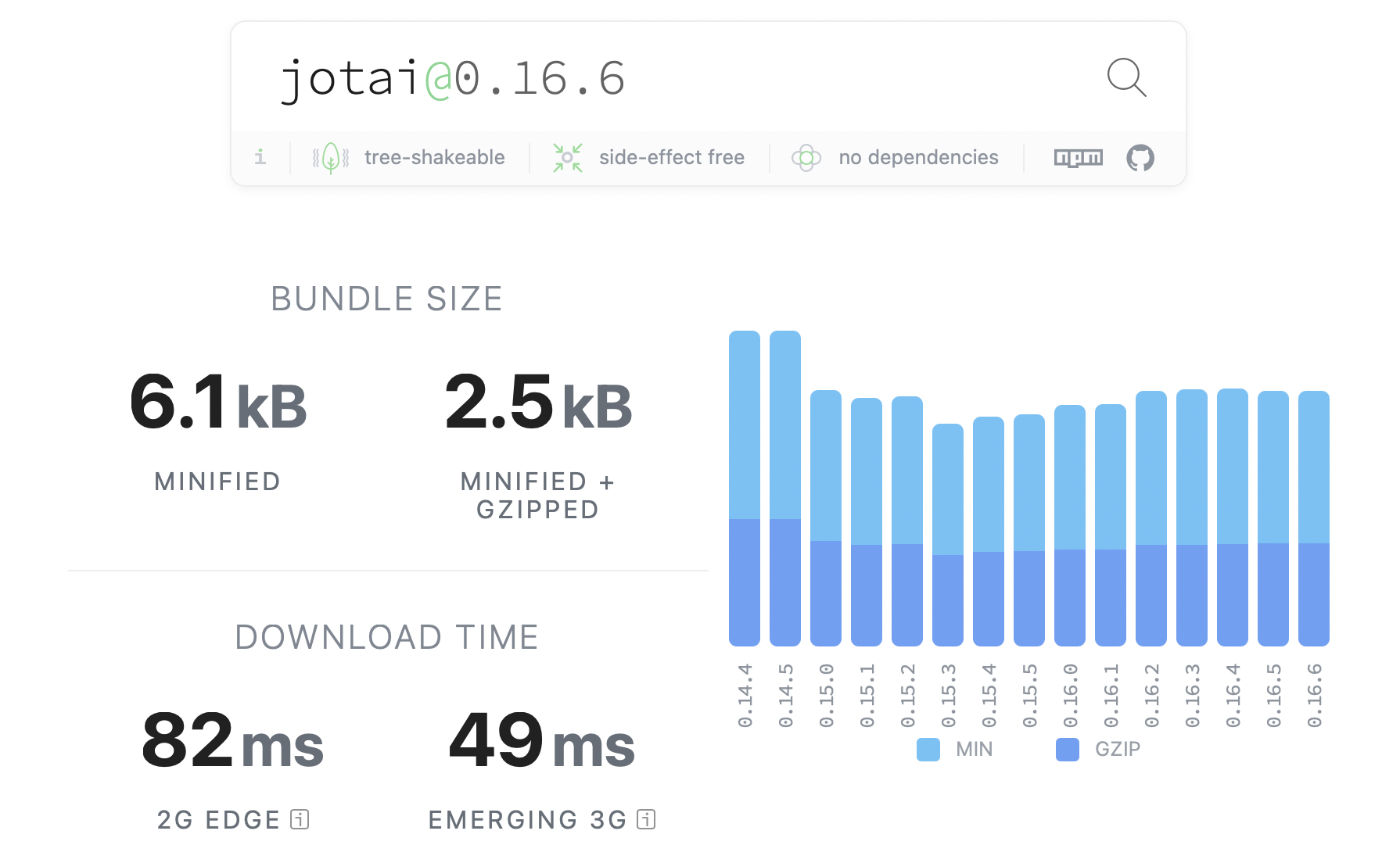
Task: Click the no dependencies label
Action: click(918, 157)
